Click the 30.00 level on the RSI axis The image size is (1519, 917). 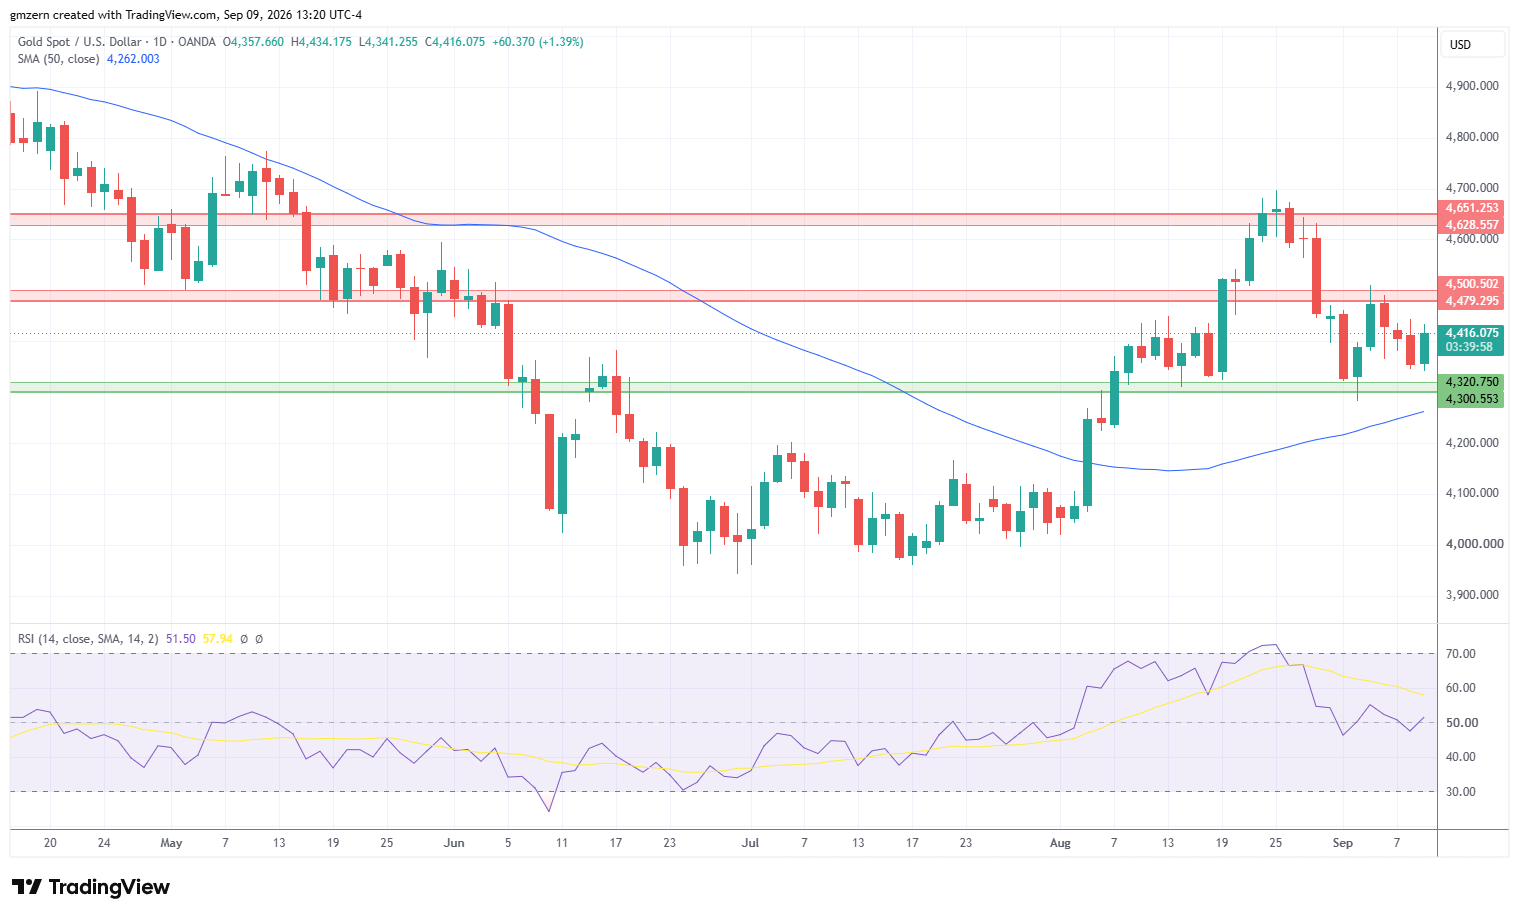coord(1460,792)
